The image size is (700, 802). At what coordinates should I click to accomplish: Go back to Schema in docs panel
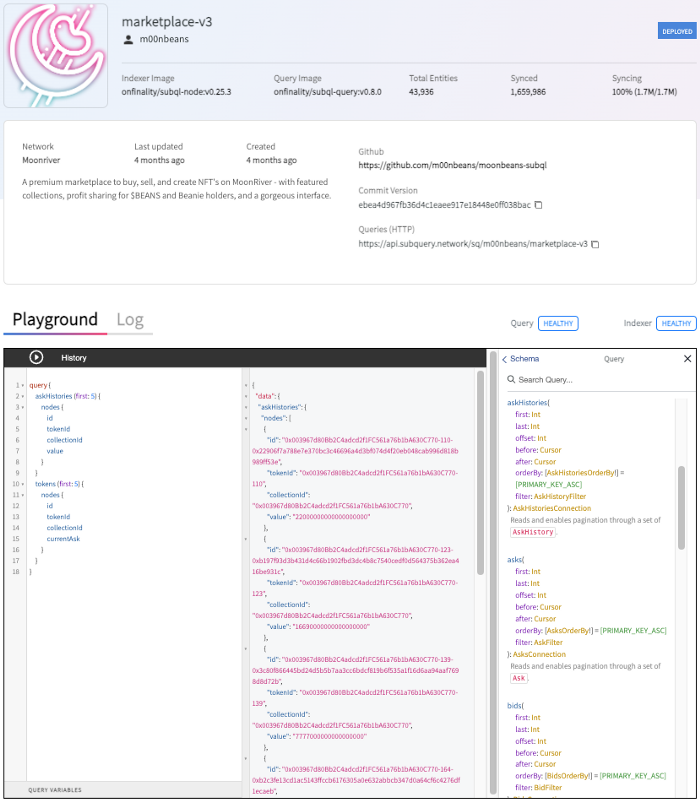click(521, 359)
